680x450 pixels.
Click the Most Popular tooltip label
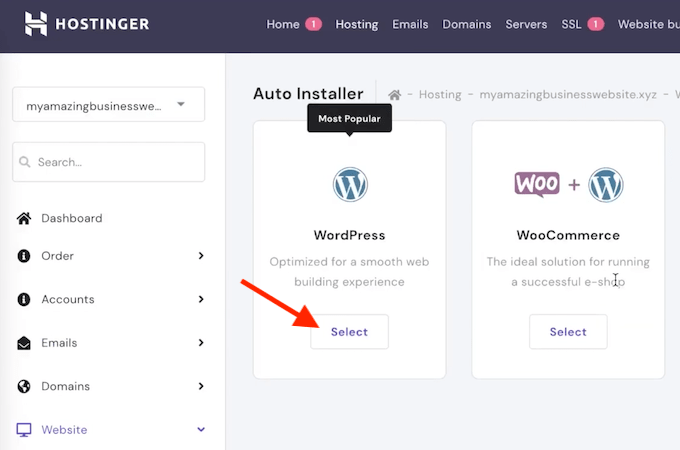click(x=350, y=118)
